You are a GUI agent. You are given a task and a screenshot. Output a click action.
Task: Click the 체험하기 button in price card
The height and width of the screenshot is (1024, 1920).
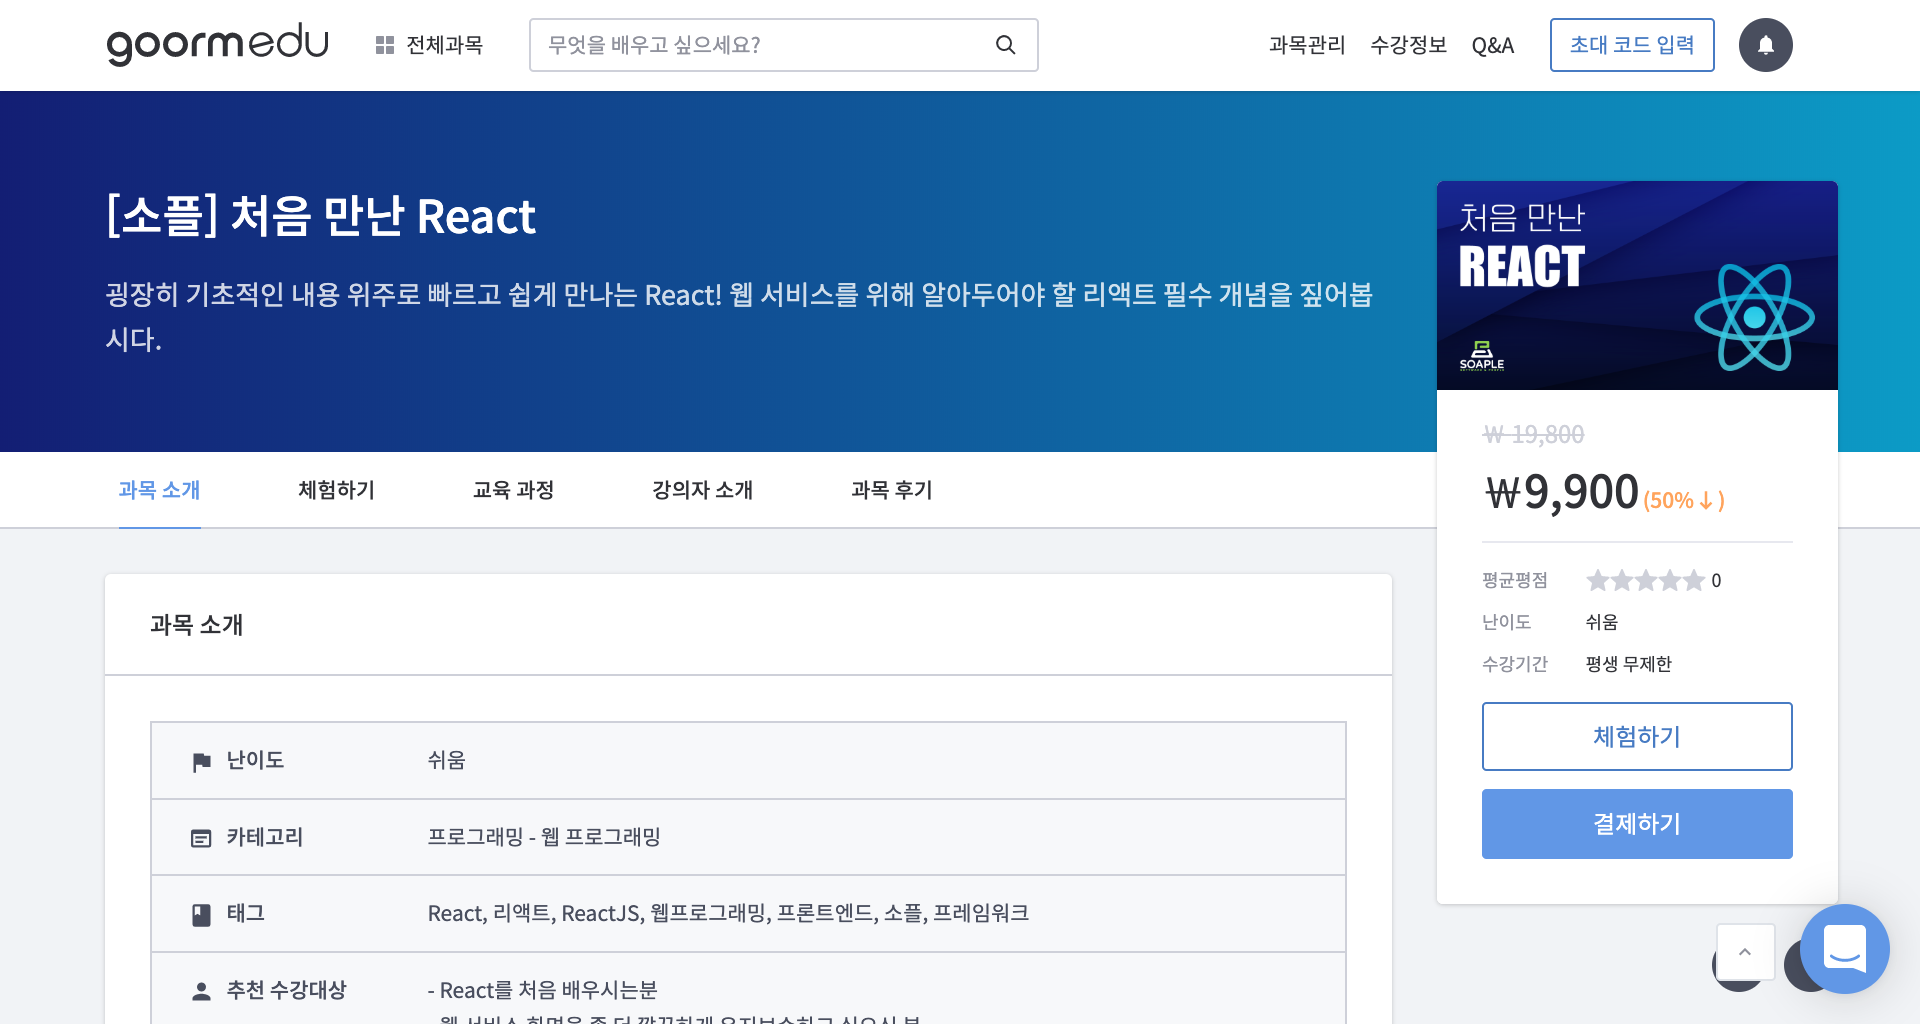1637,737
